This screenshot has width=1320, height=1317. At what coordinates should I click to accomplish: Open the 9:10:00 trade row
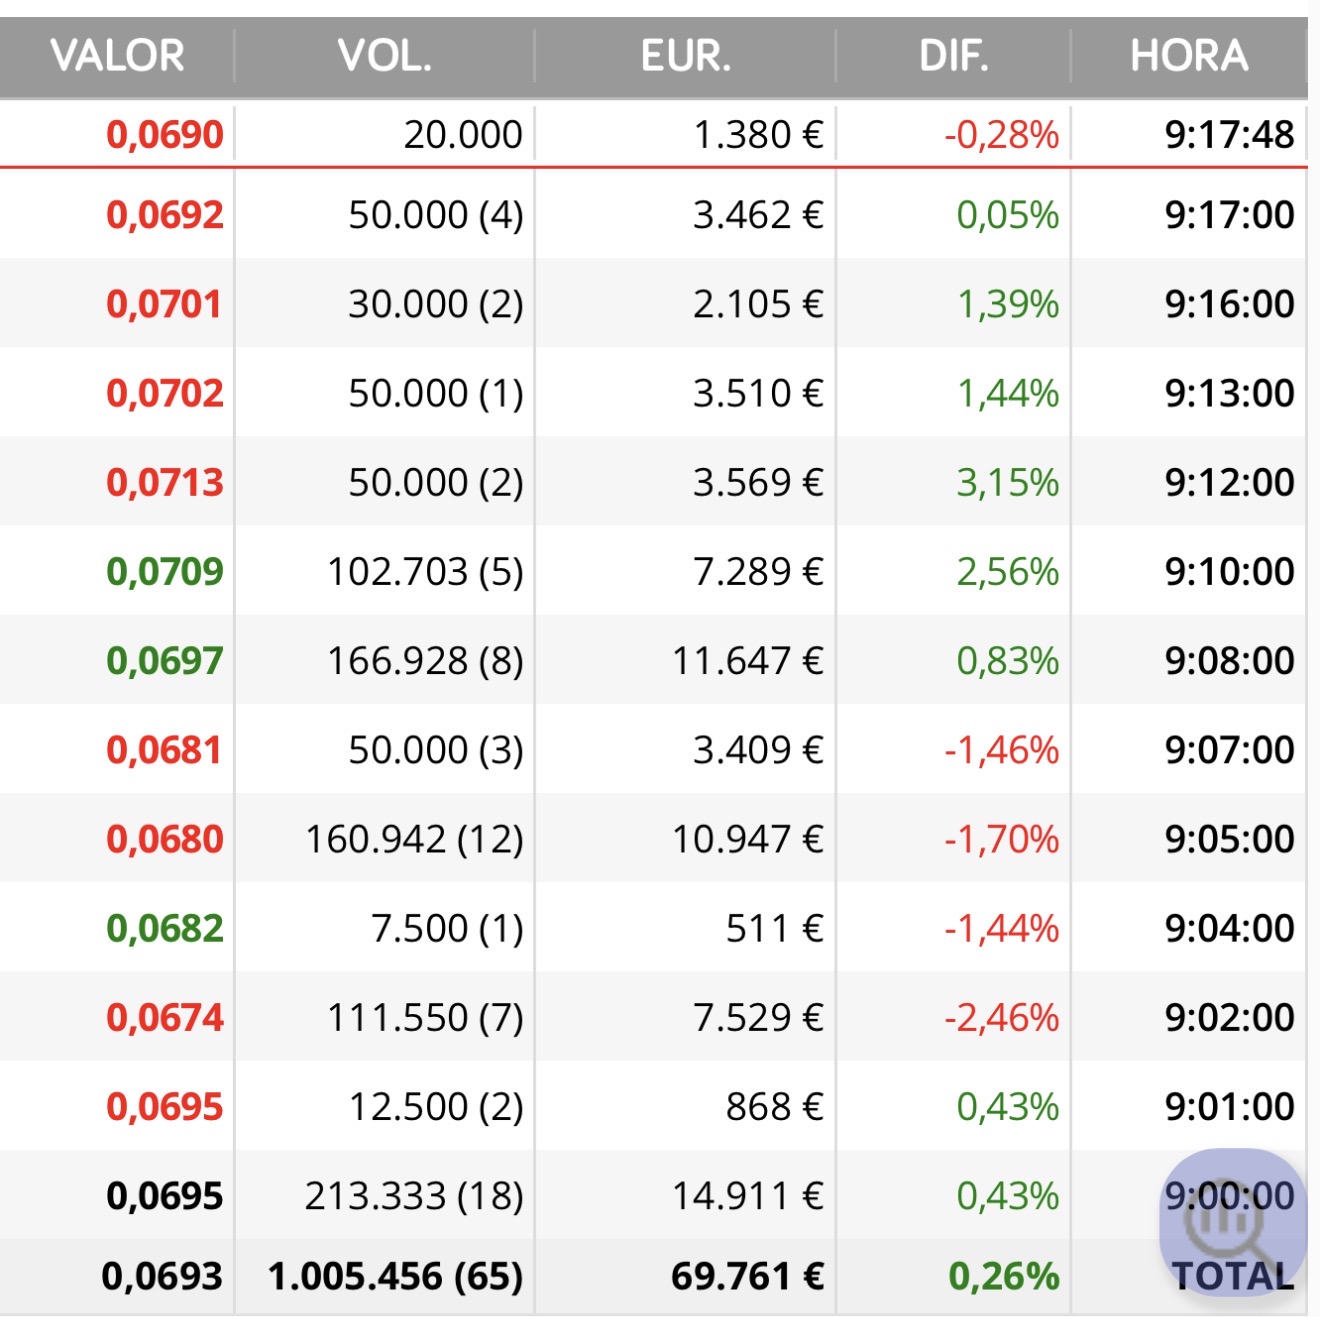654,571
